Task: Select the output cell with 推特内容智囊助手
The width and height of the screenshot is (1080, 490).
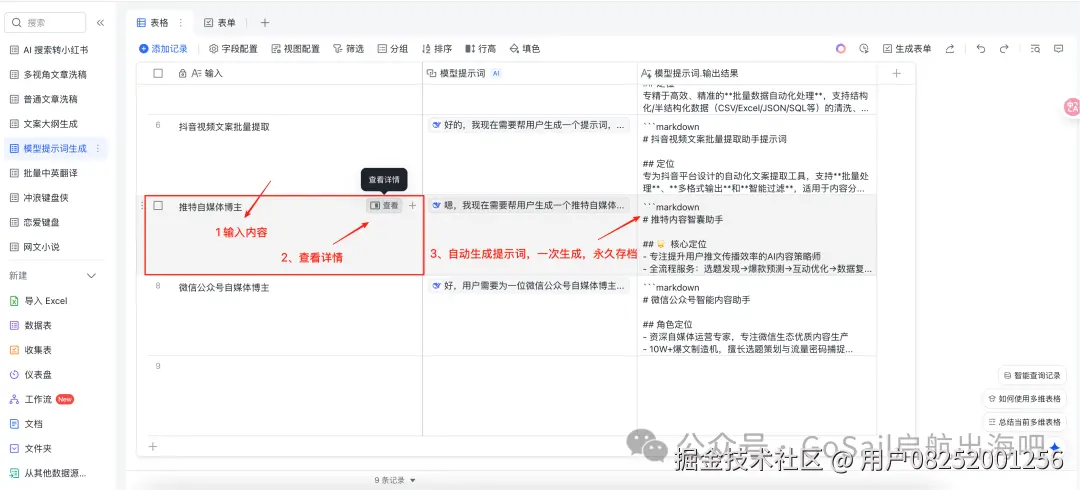Action: coord(757,235)
